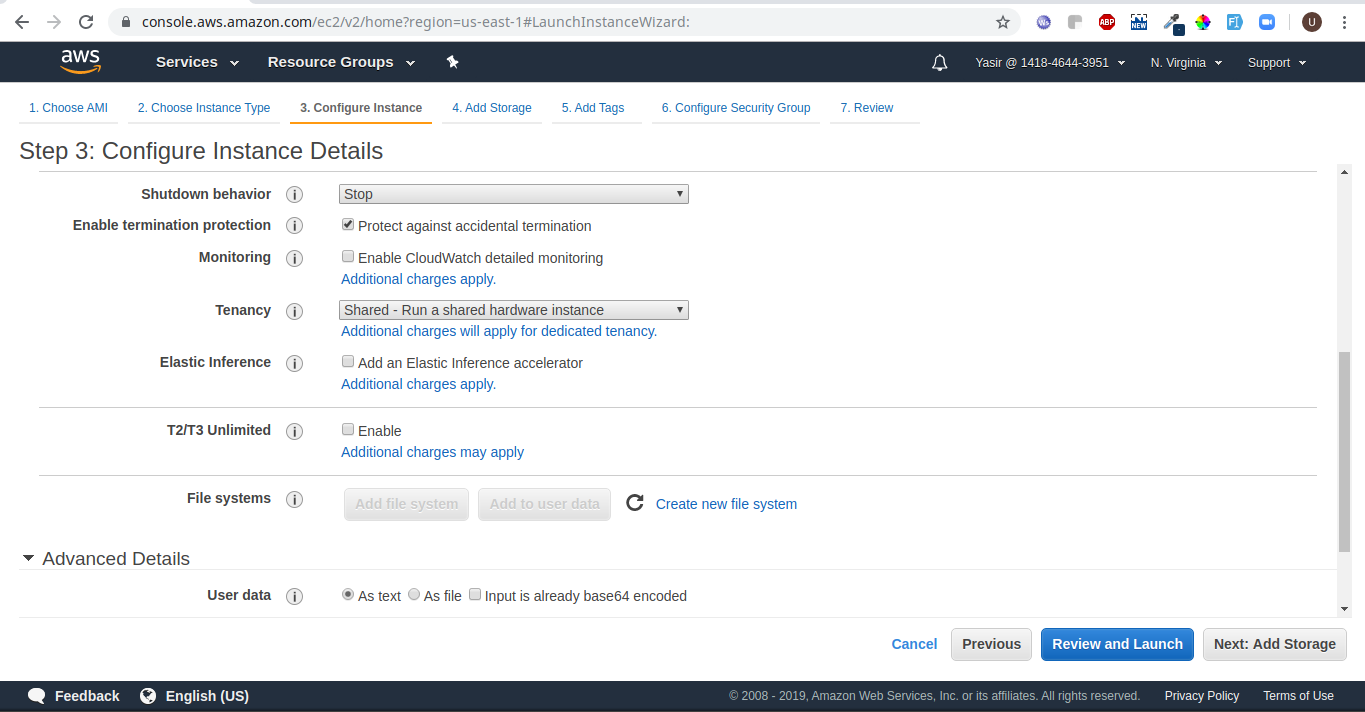Click the AWS logo home icon

81,62
